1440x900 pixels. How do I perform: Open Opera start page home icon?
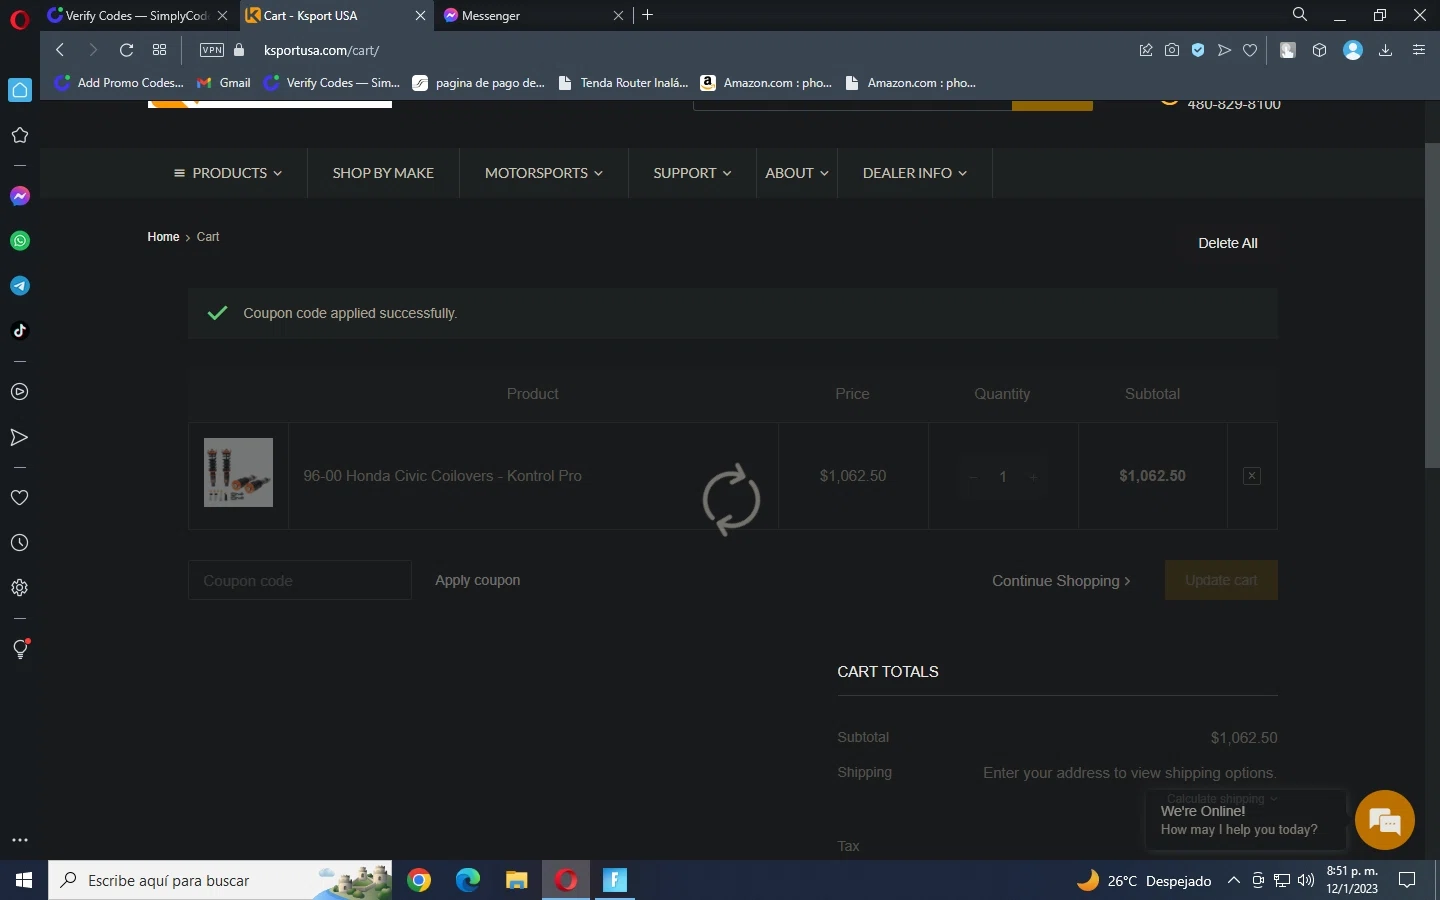point(20,90)
